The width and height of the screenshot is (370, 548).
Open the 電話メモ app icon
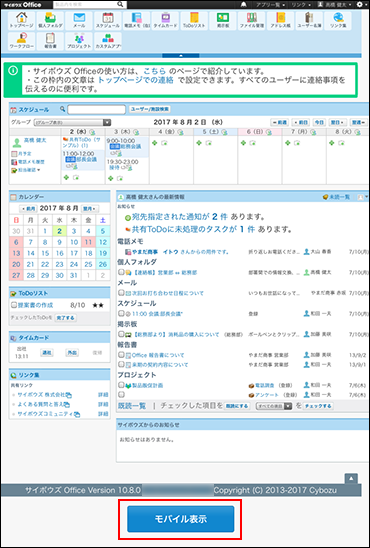tap(137, 21)
